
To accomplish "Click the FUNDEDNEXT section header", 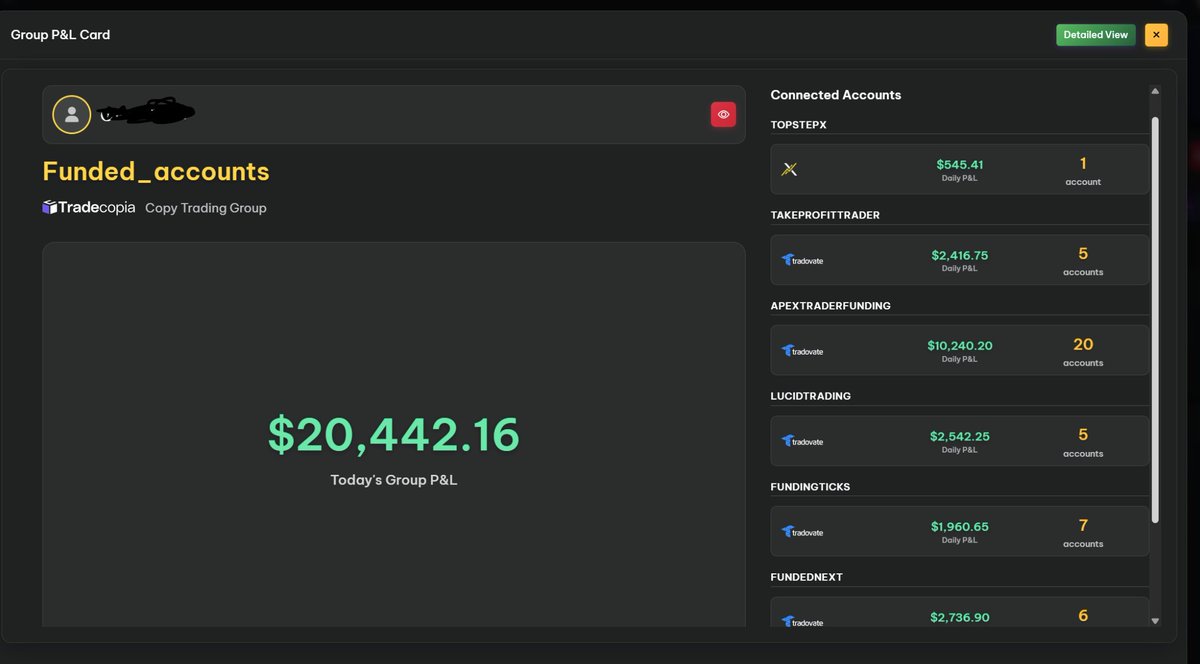I will (x=806, y=577).
